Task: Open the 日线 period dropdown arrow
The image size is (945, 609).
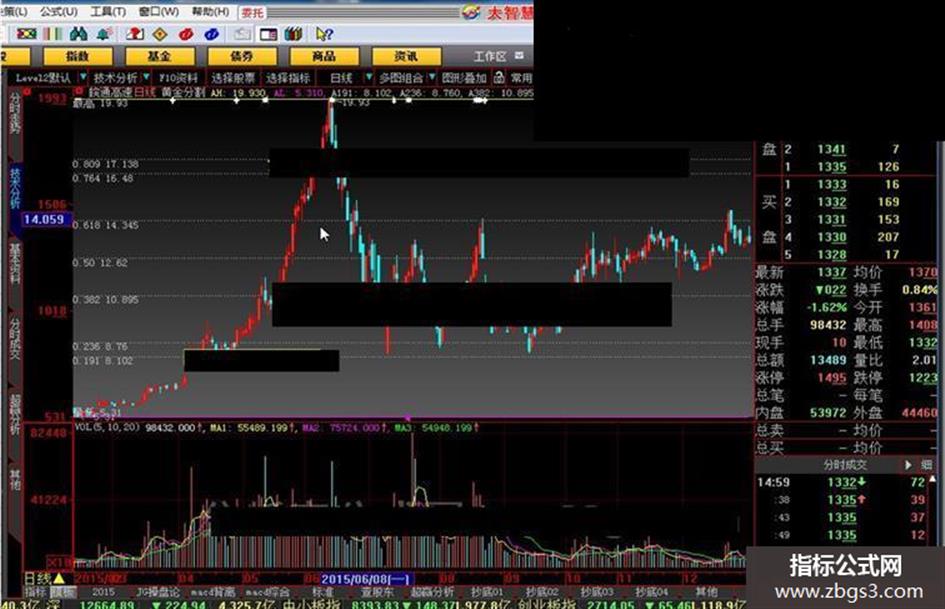Action: (369, 77)
